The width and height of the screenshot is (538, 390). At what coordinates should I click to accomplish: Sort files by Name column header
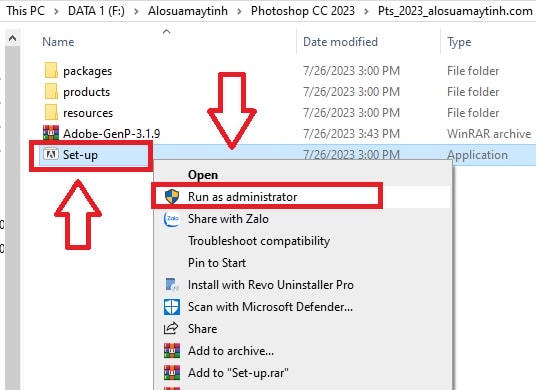pos(58,42)
